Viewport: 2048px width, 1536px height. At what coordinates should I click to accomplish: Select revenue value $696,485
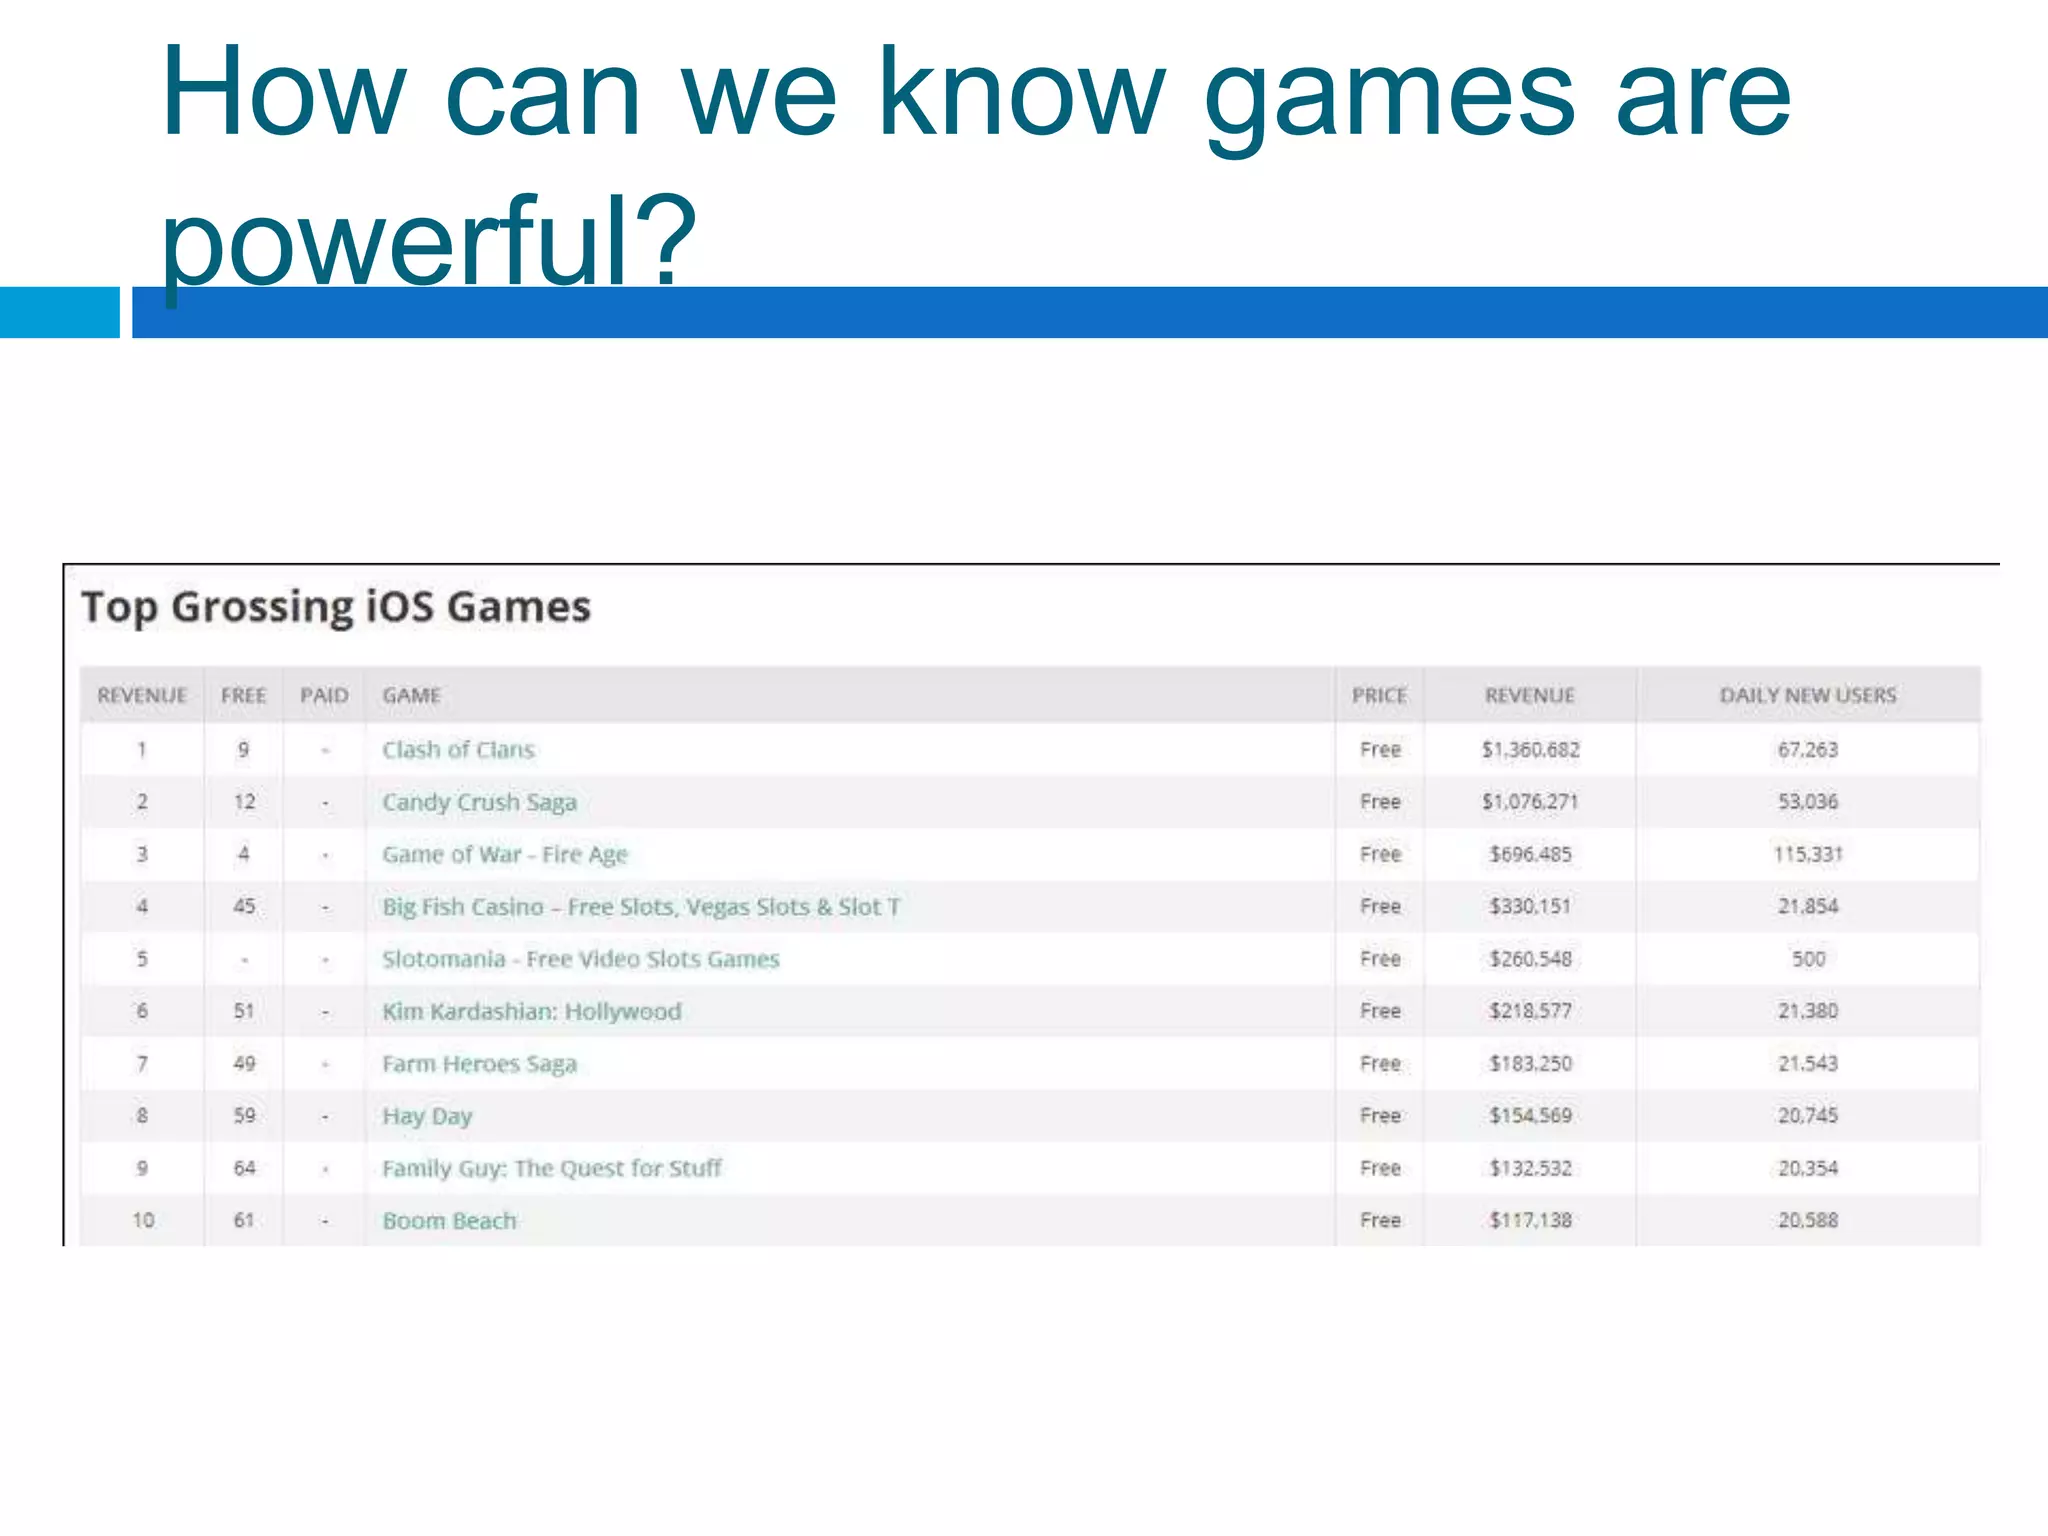tap(1531, 854)
